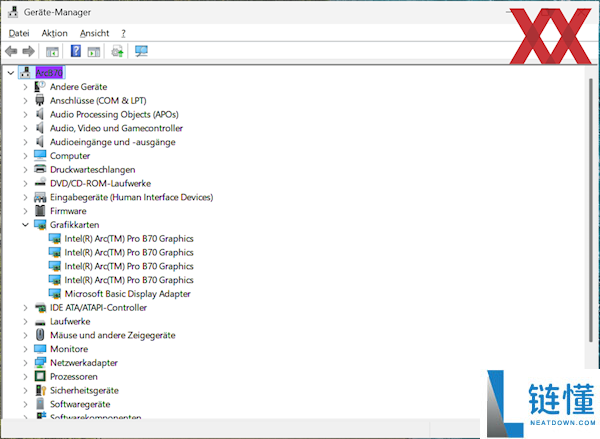The height and width of the screenshot is (439, 600).
Task: Click the Monitore icon
Action: click(40, 349)
